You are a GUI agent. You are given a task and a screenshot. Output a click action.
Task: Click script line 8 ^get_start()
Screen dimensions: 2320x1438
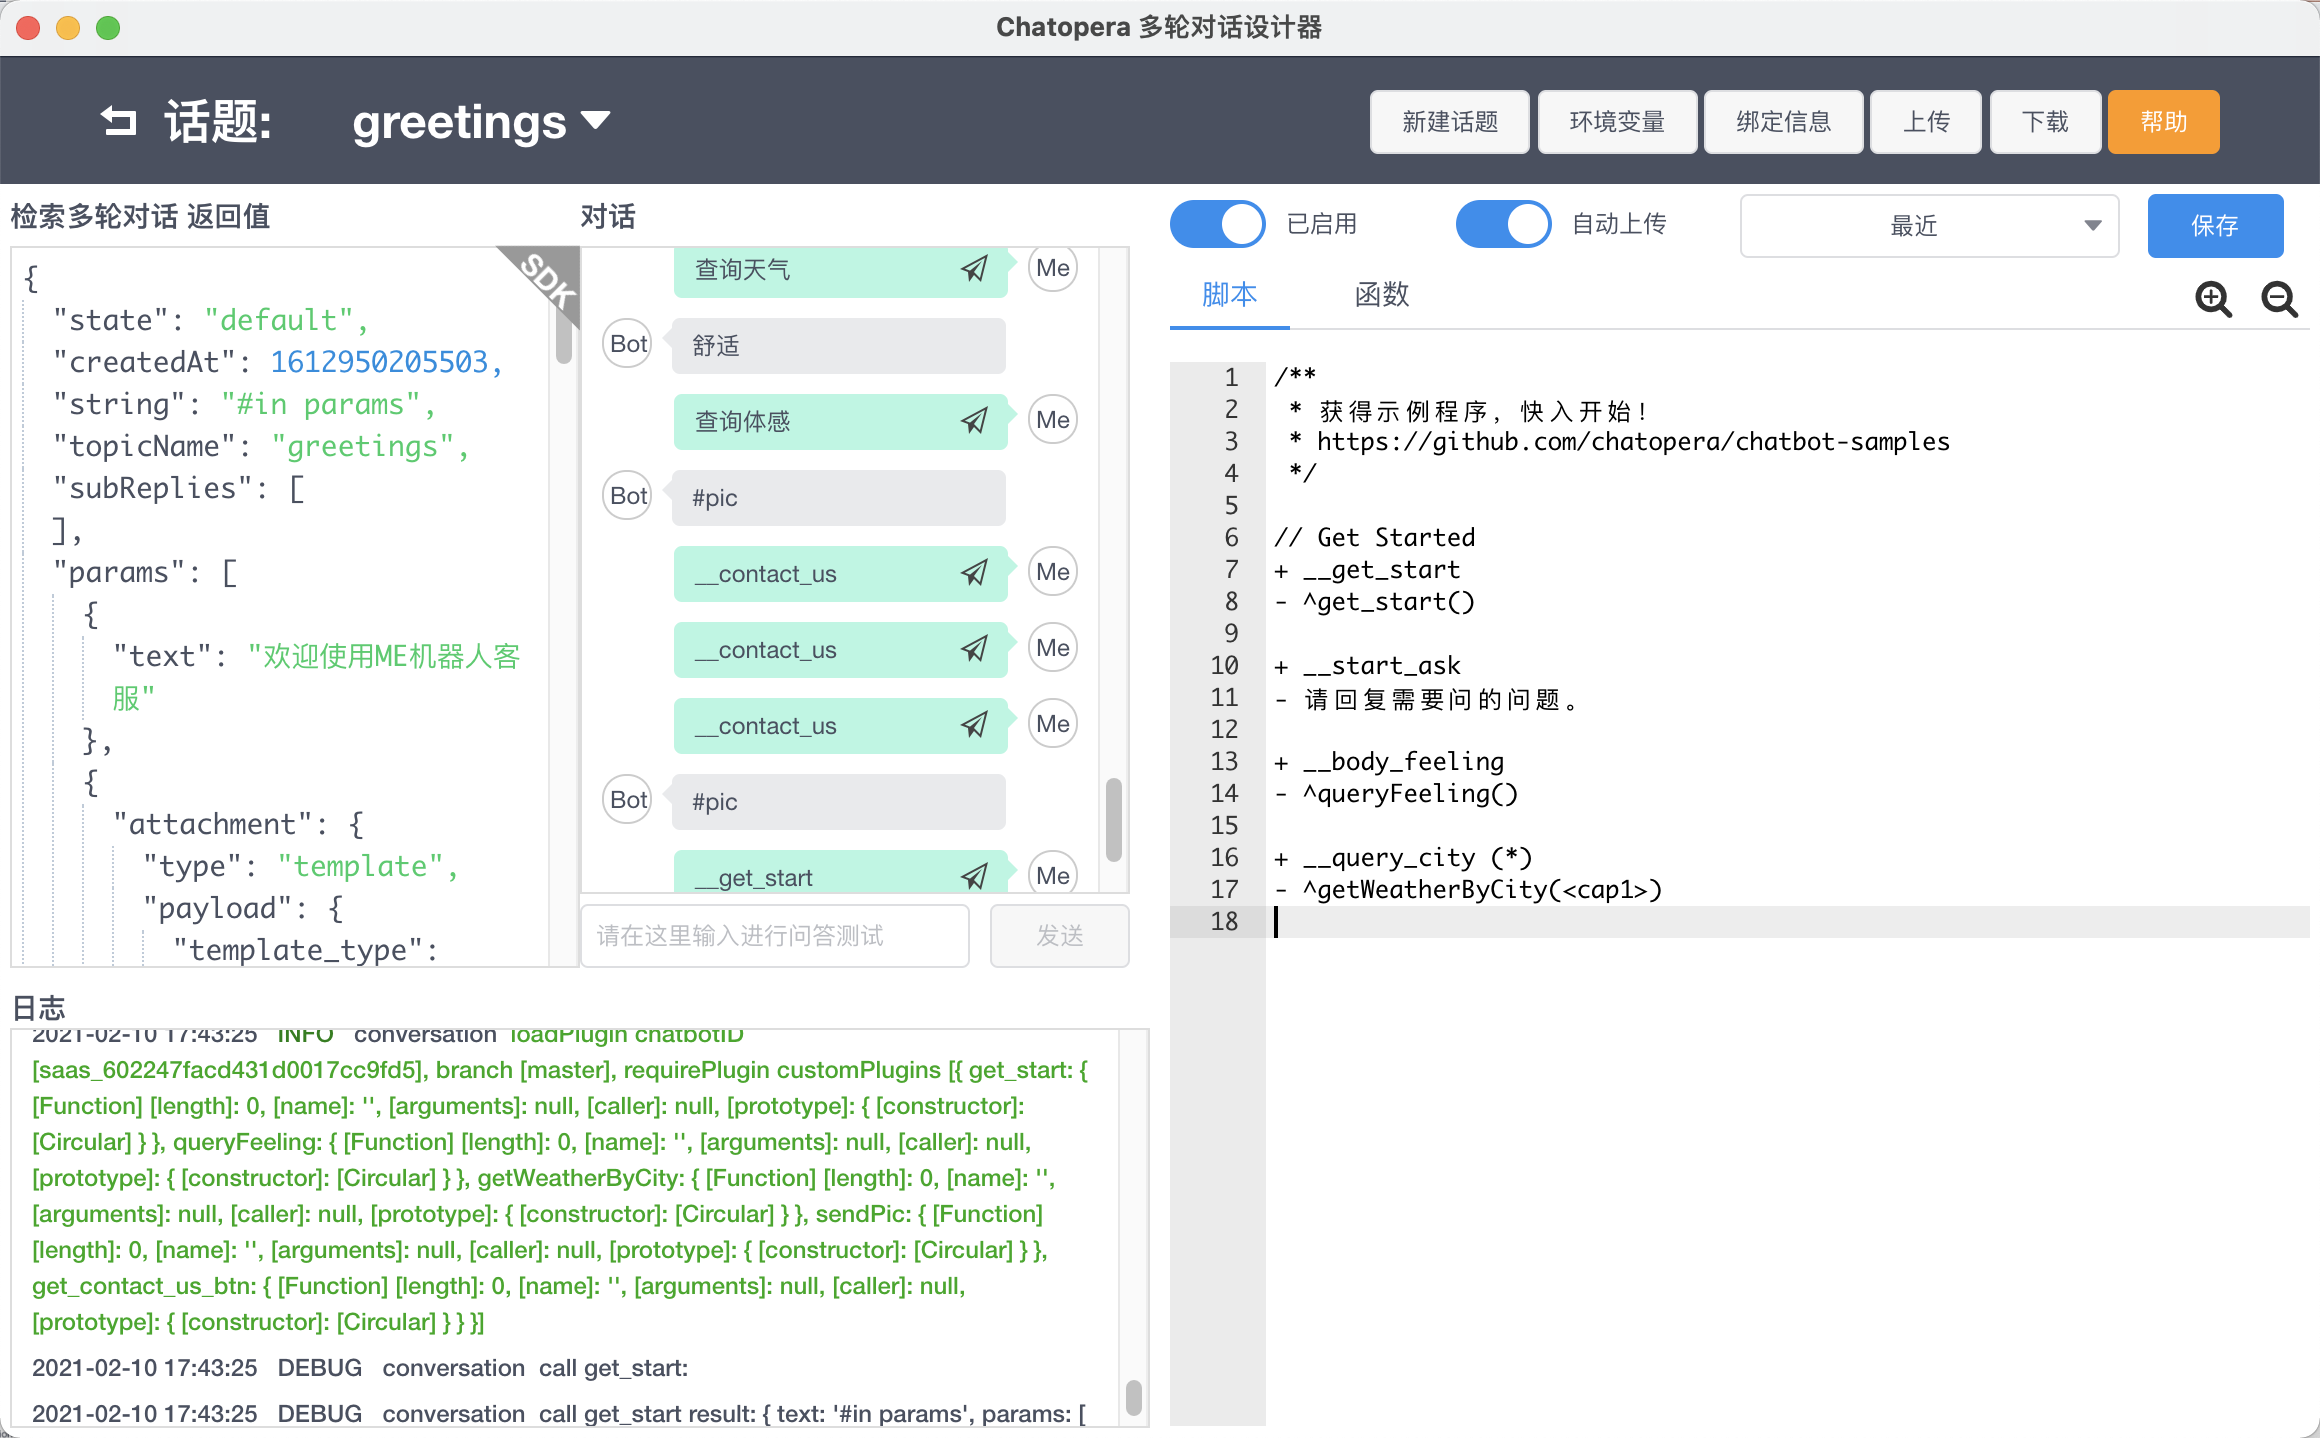click(1374, 602)
